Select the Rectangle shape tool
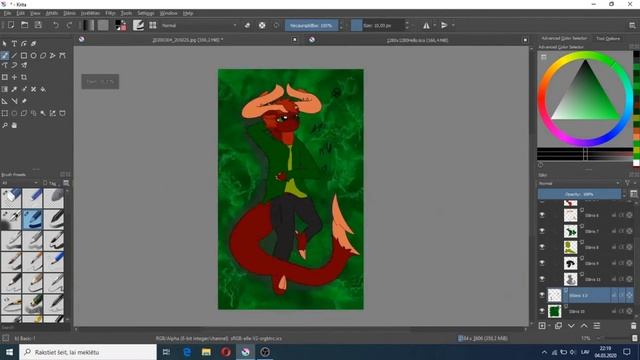The image size is (640, 360). click(x=24, y=56)
